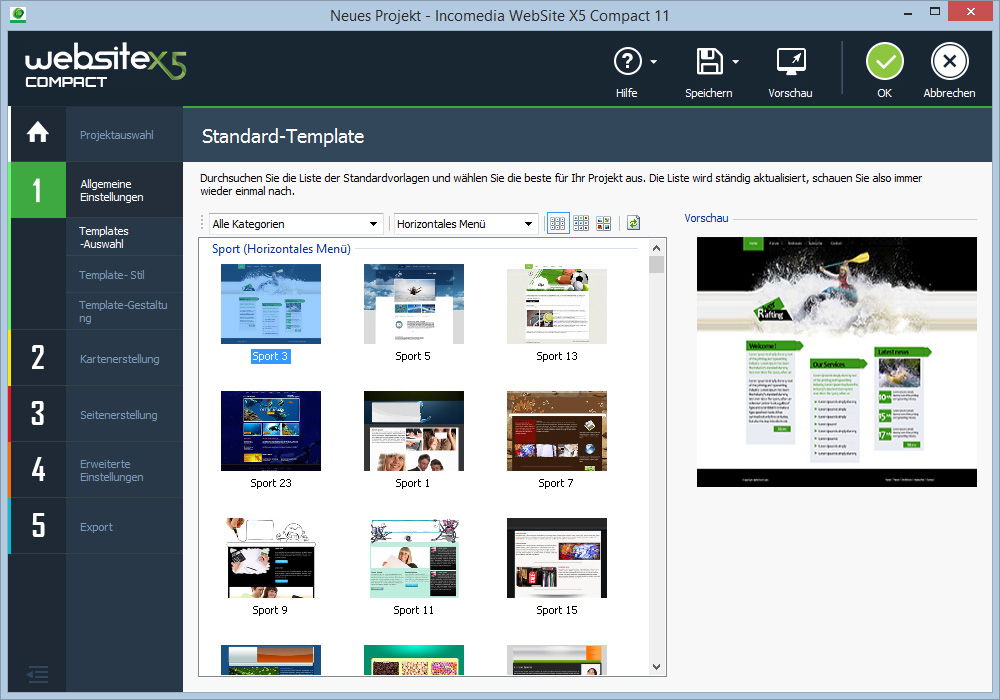
Task: Open the Hilfe help icon
Action: (x=628, y=61)
